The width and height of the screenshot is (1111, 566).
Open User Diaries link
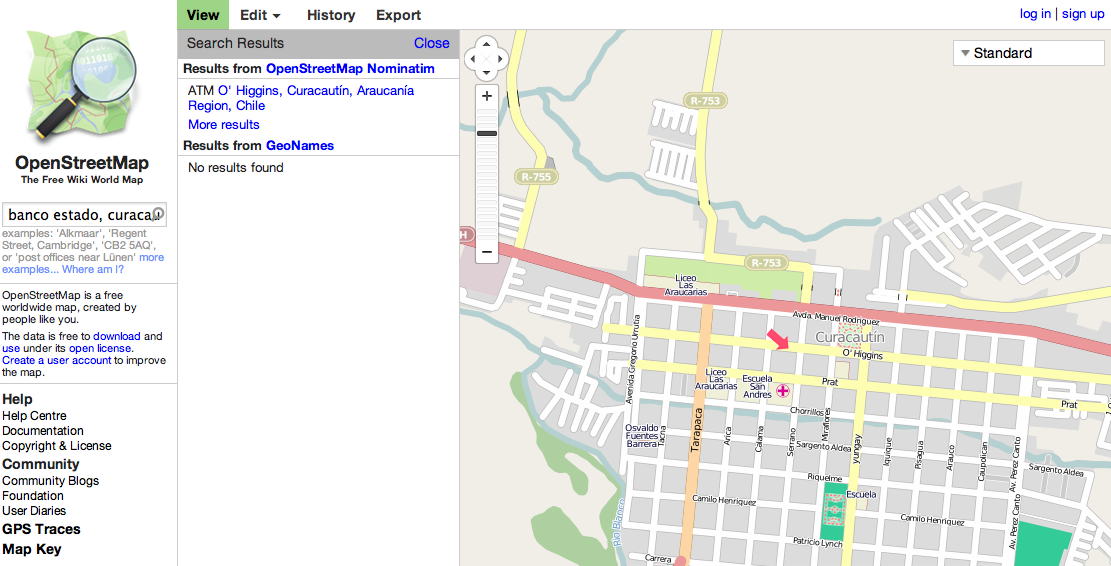click(34, 510)
